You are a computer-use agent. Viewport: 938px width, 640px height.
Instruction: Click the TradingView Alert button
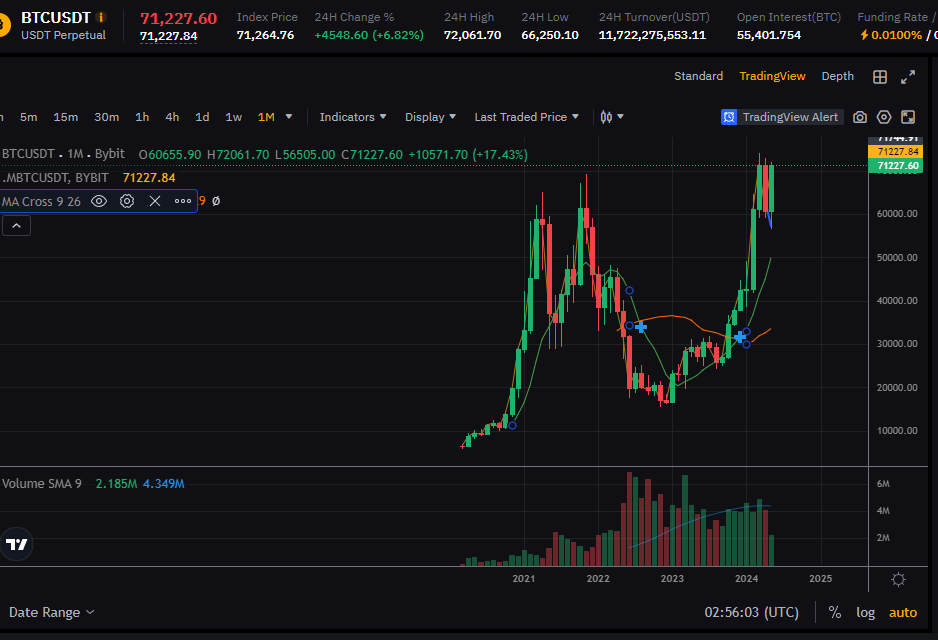(x=782, y=117)
